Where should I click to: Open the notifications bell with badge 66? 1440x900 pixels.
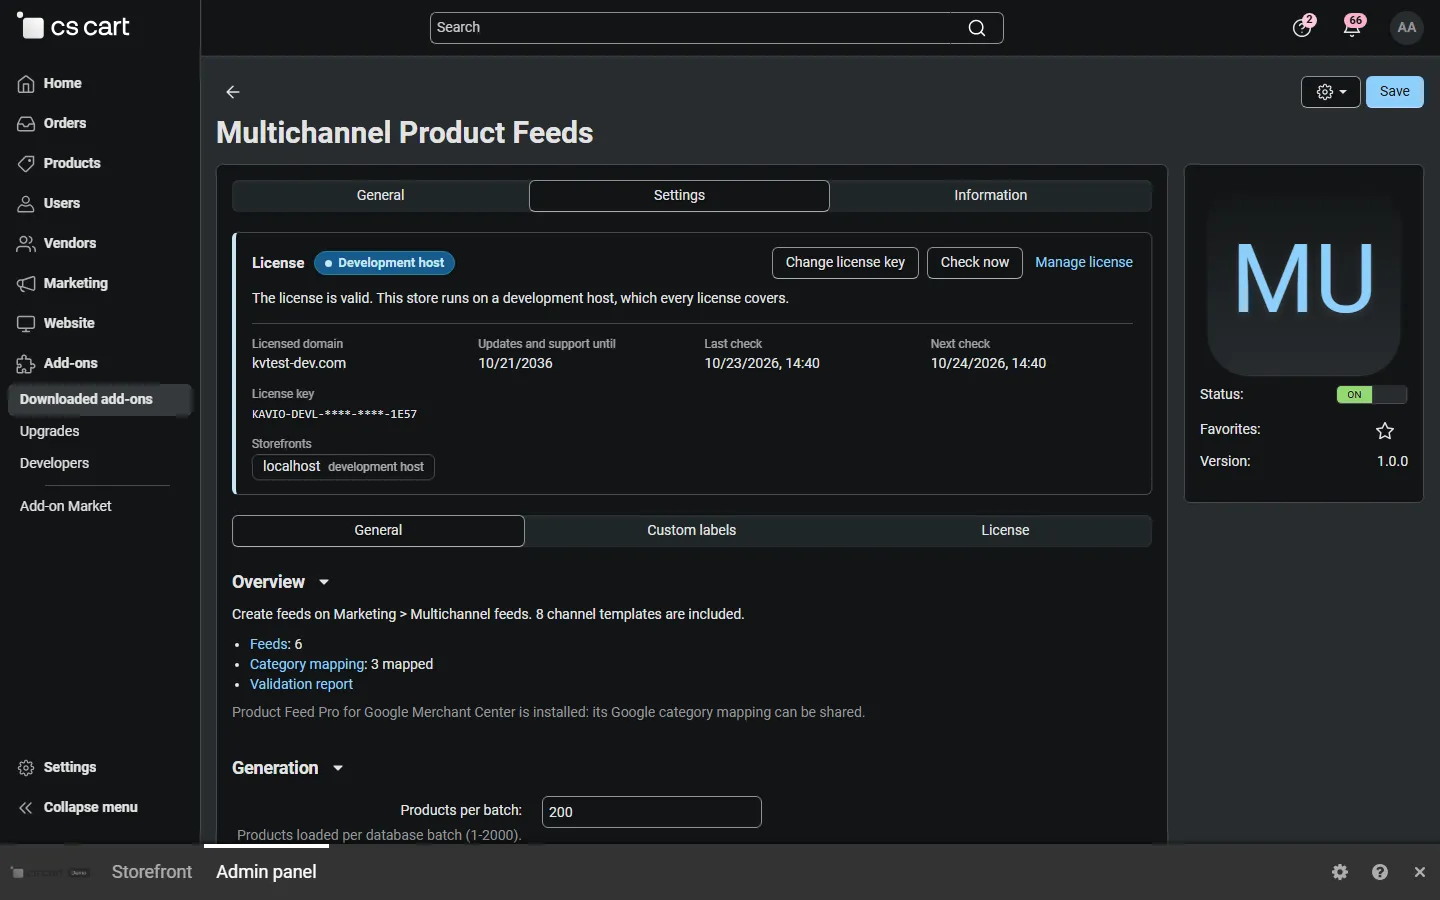coord(1353,27)
